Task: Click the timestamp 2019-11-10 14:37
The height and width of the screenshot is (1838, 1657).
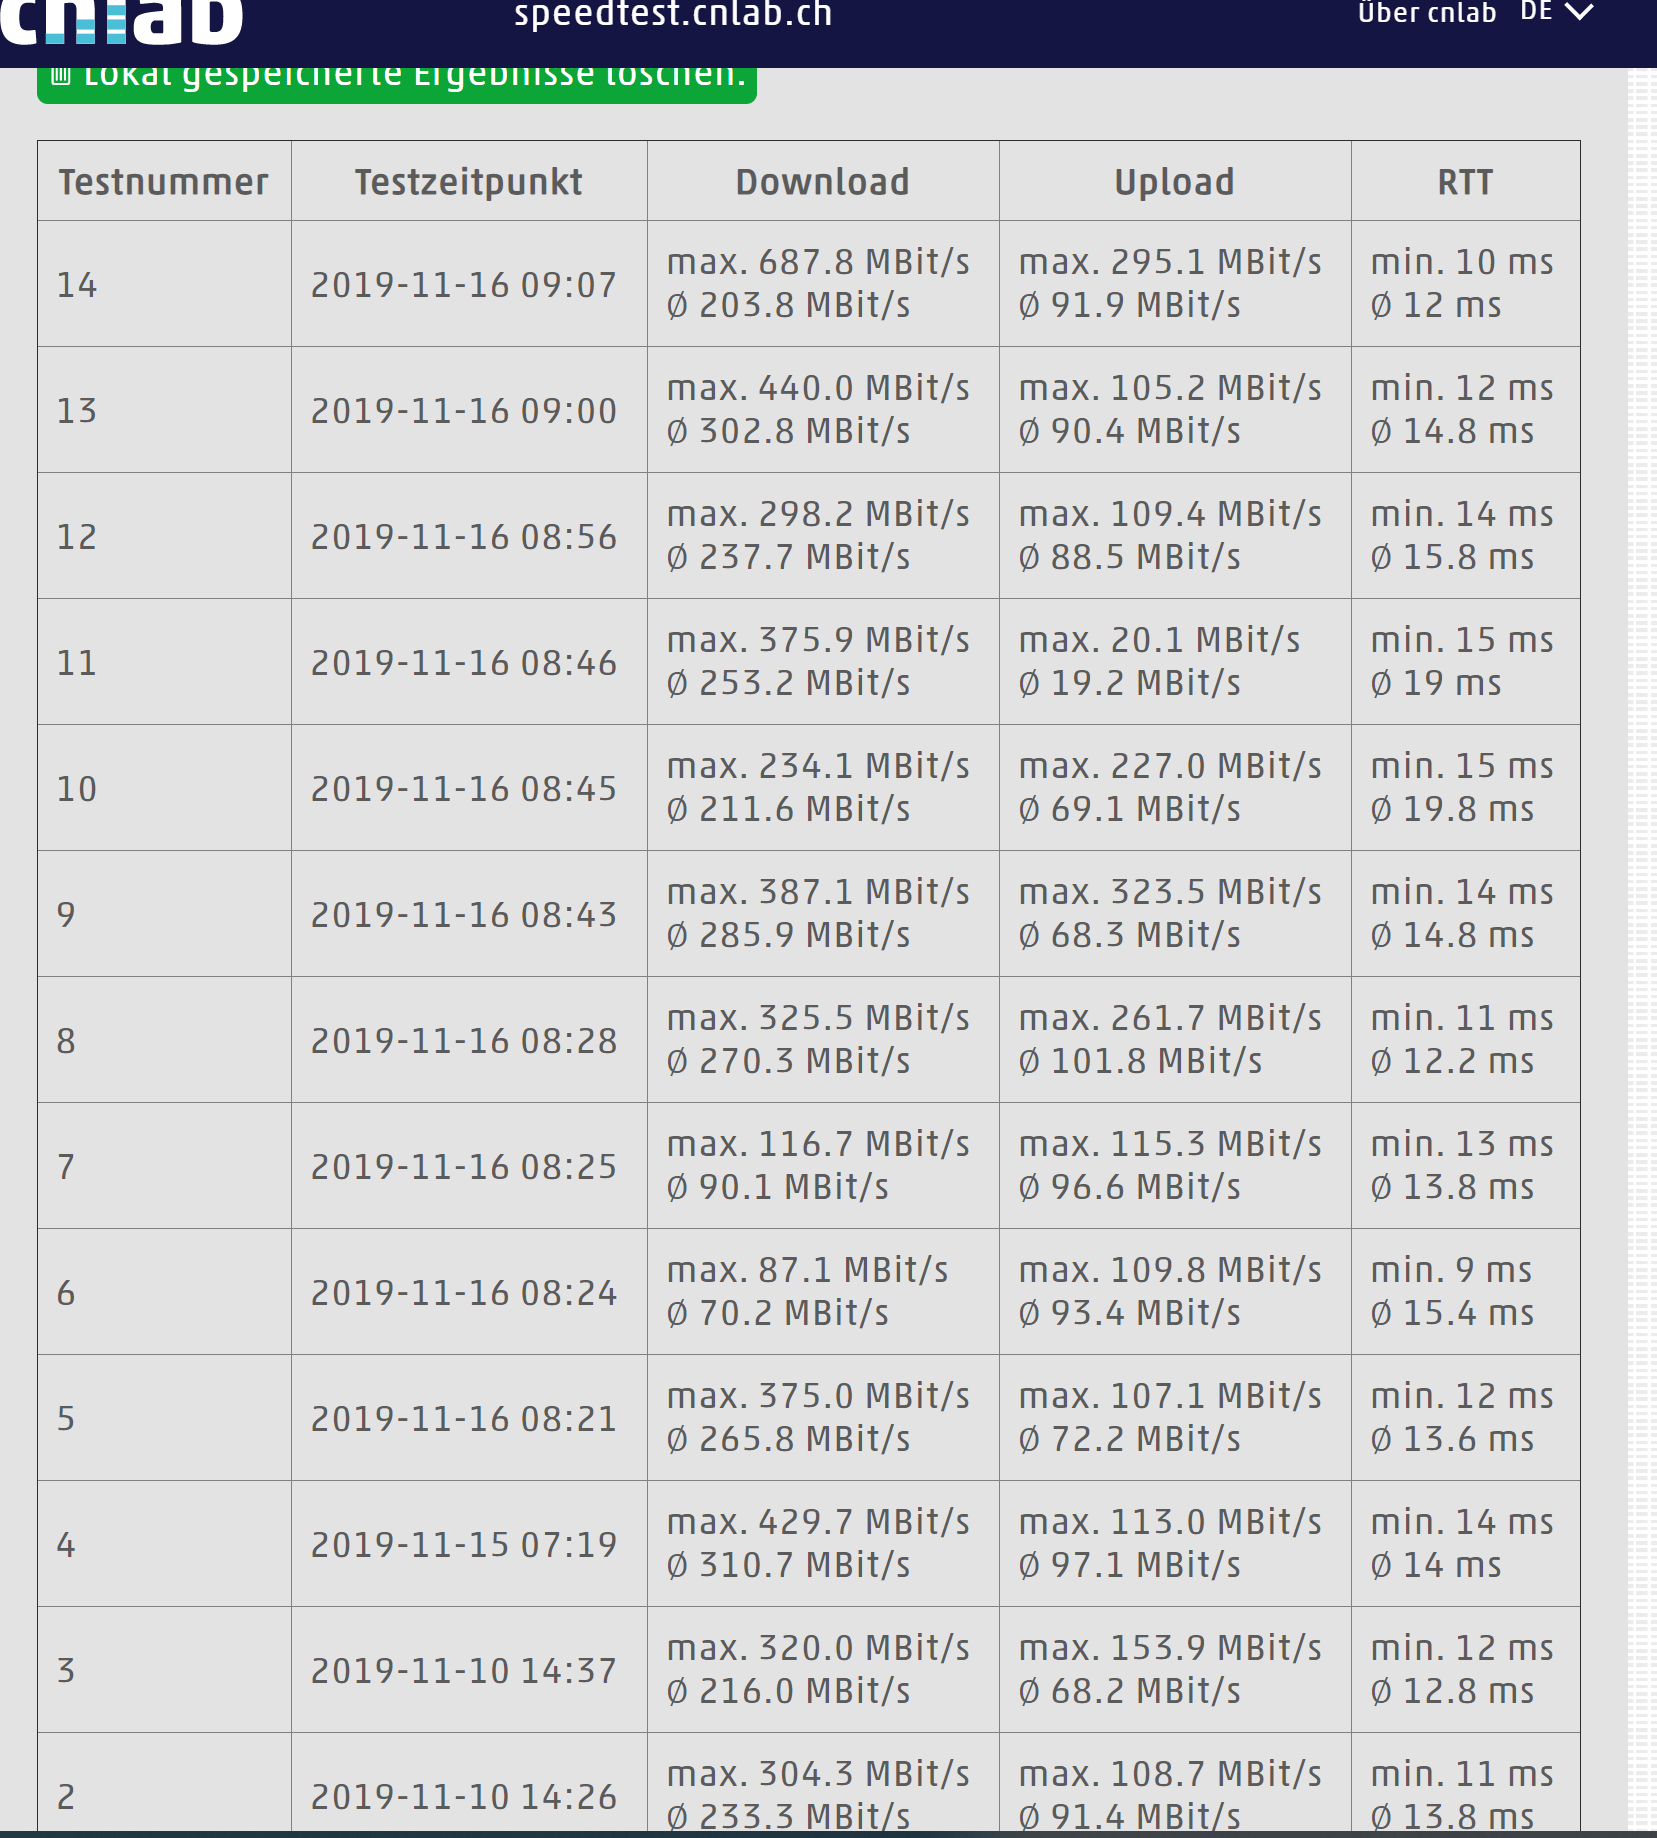Action: [464, 1671]
